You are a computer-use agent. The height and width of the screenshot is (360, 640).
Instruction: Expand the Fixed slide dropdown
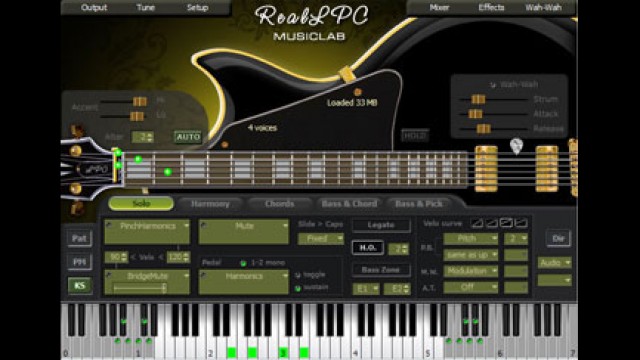(321, 238)
